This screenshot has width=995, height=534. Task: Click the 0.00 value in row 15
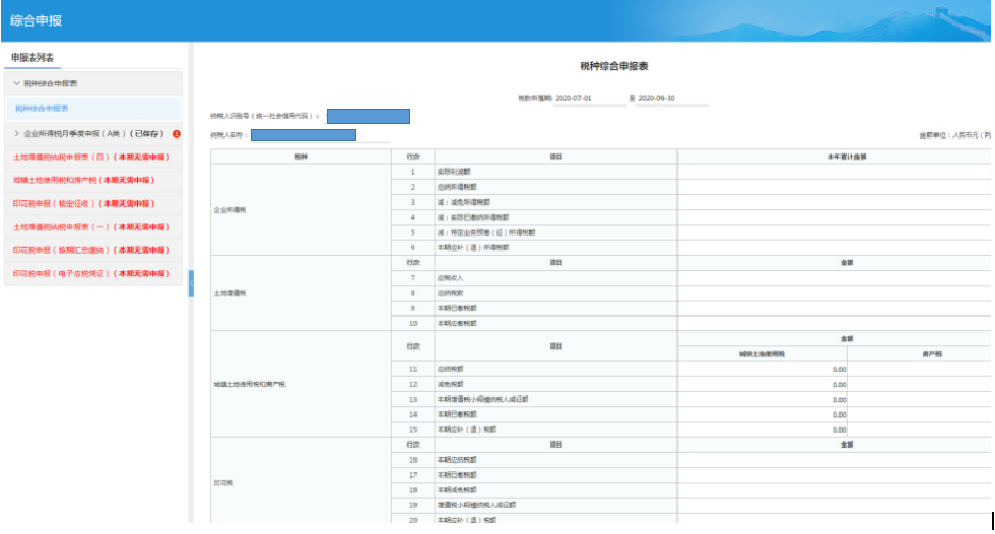pyautogui.click(x=840, y=430)
